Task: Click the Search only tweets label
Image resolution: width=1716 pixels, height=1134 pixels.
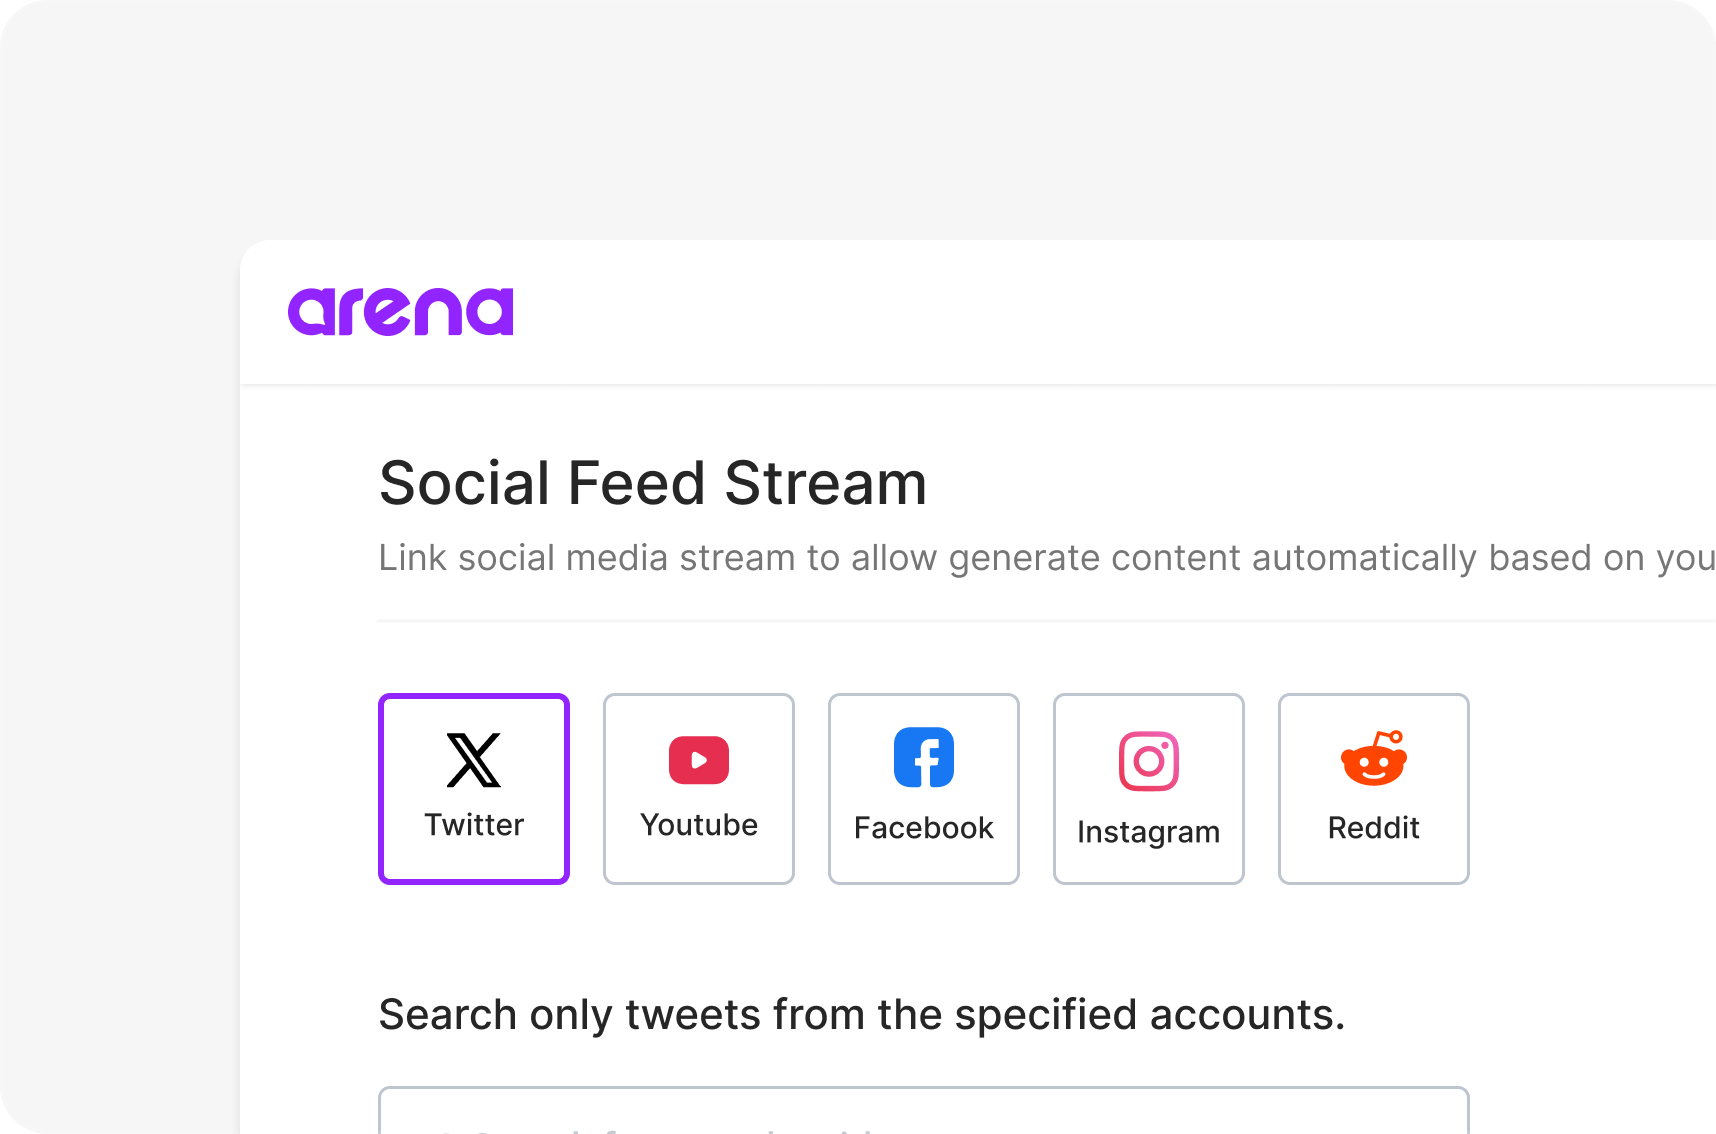Action: tap(862, 1015)
